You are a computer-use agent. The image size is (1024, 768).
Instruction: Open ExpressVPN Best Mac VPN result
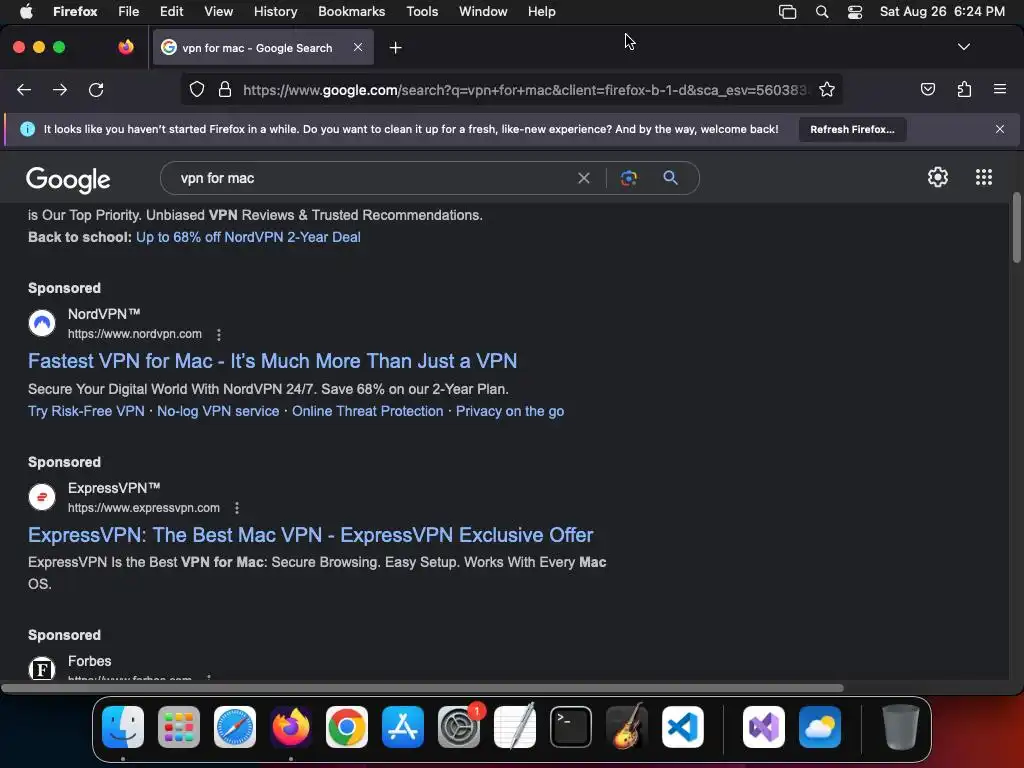coord(310,535)
